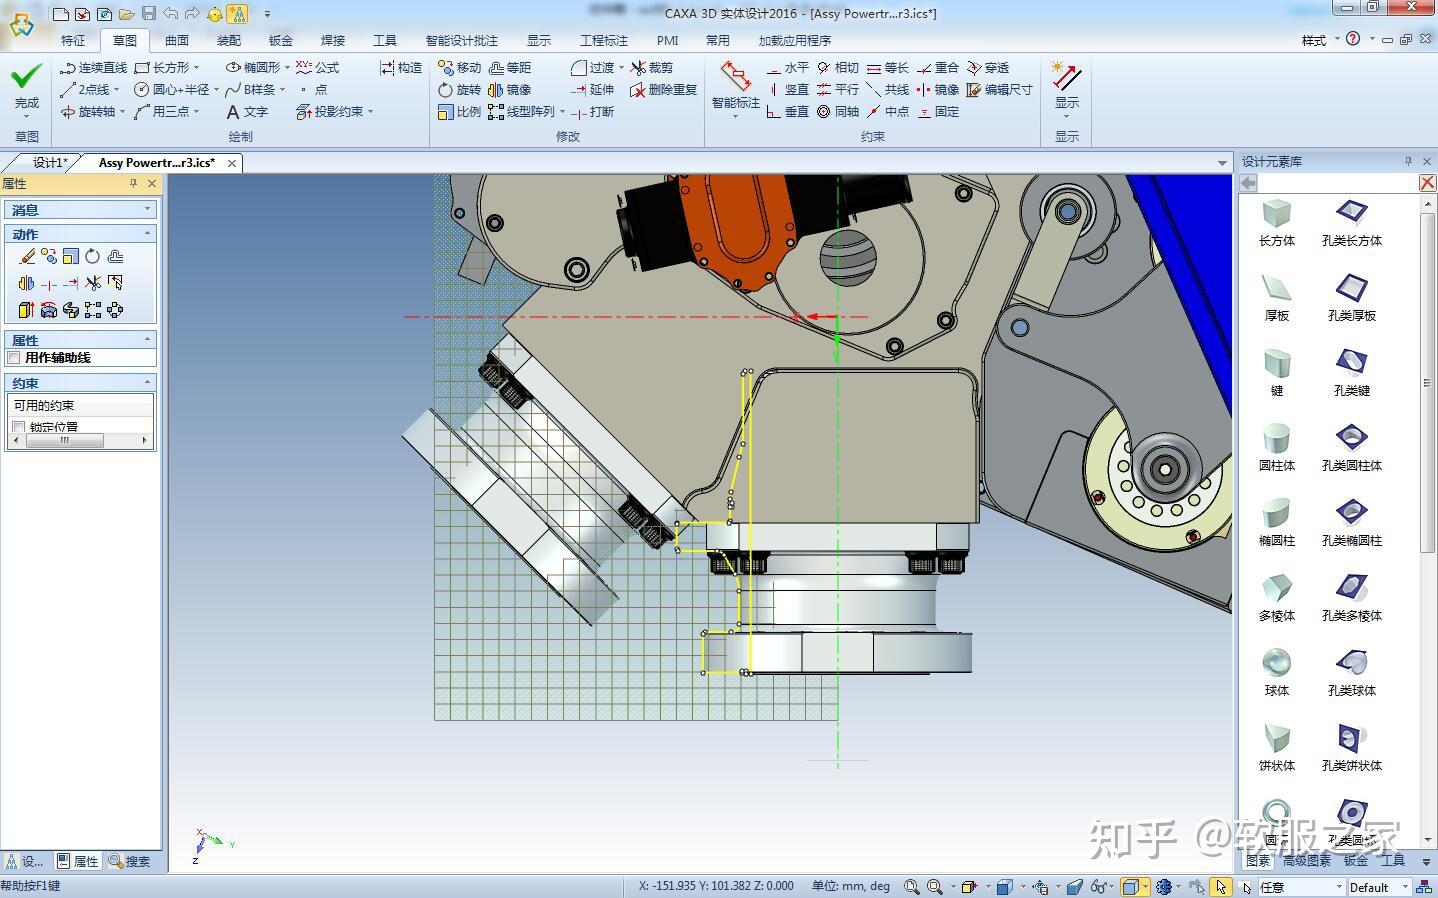
Task: Select the 连续直线 continuous line tool
Action: (94, 68)
